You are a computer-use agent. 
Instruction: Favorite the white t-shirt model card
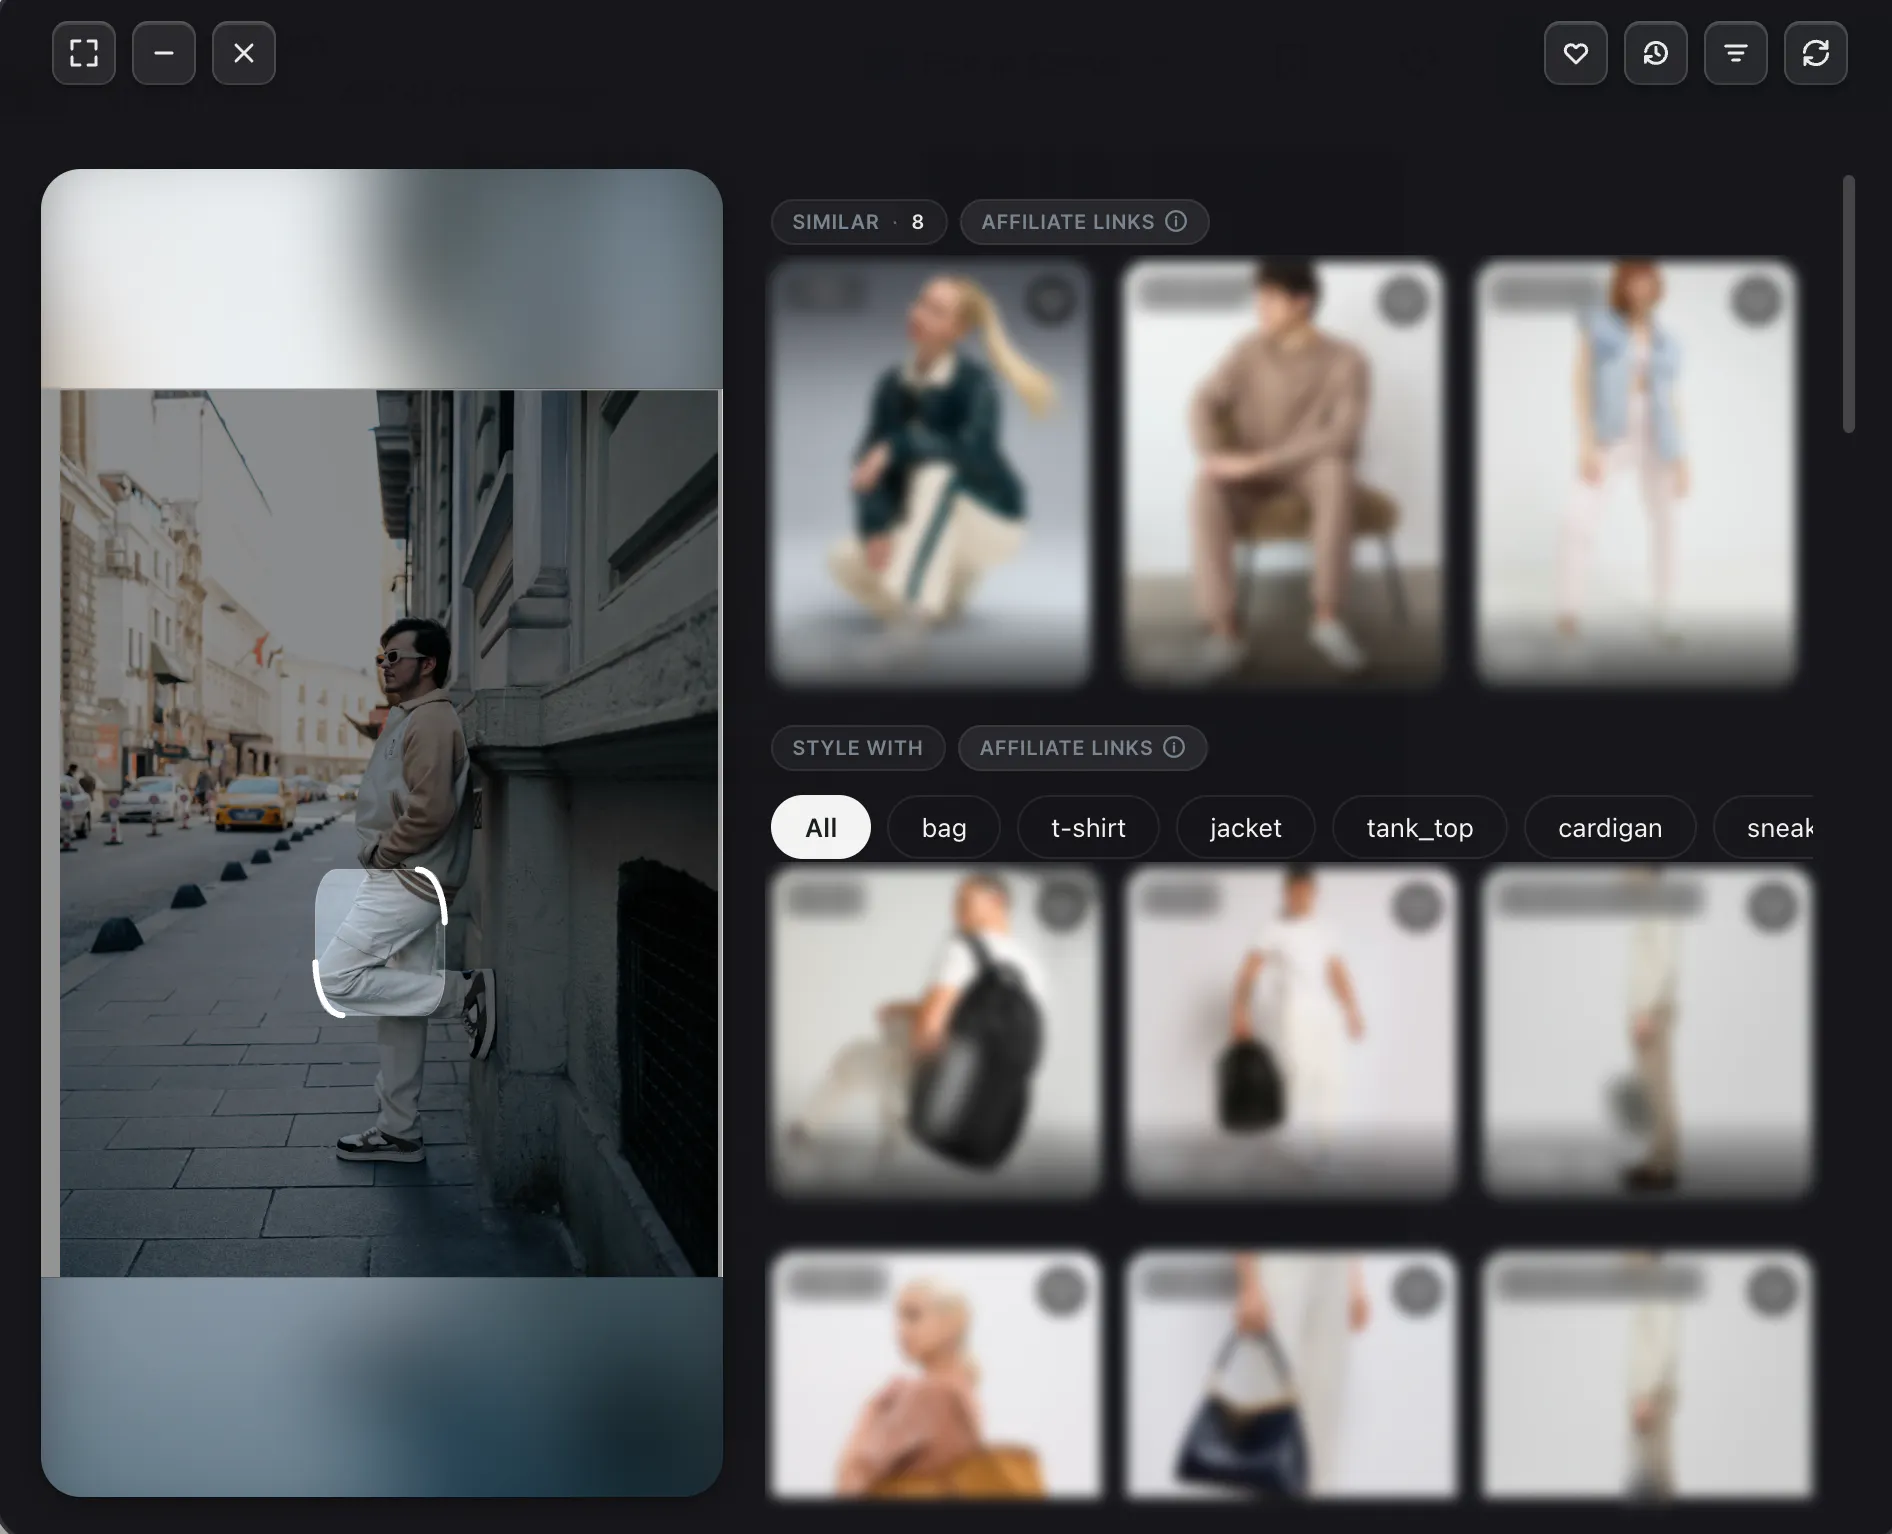click(1417, 906)
